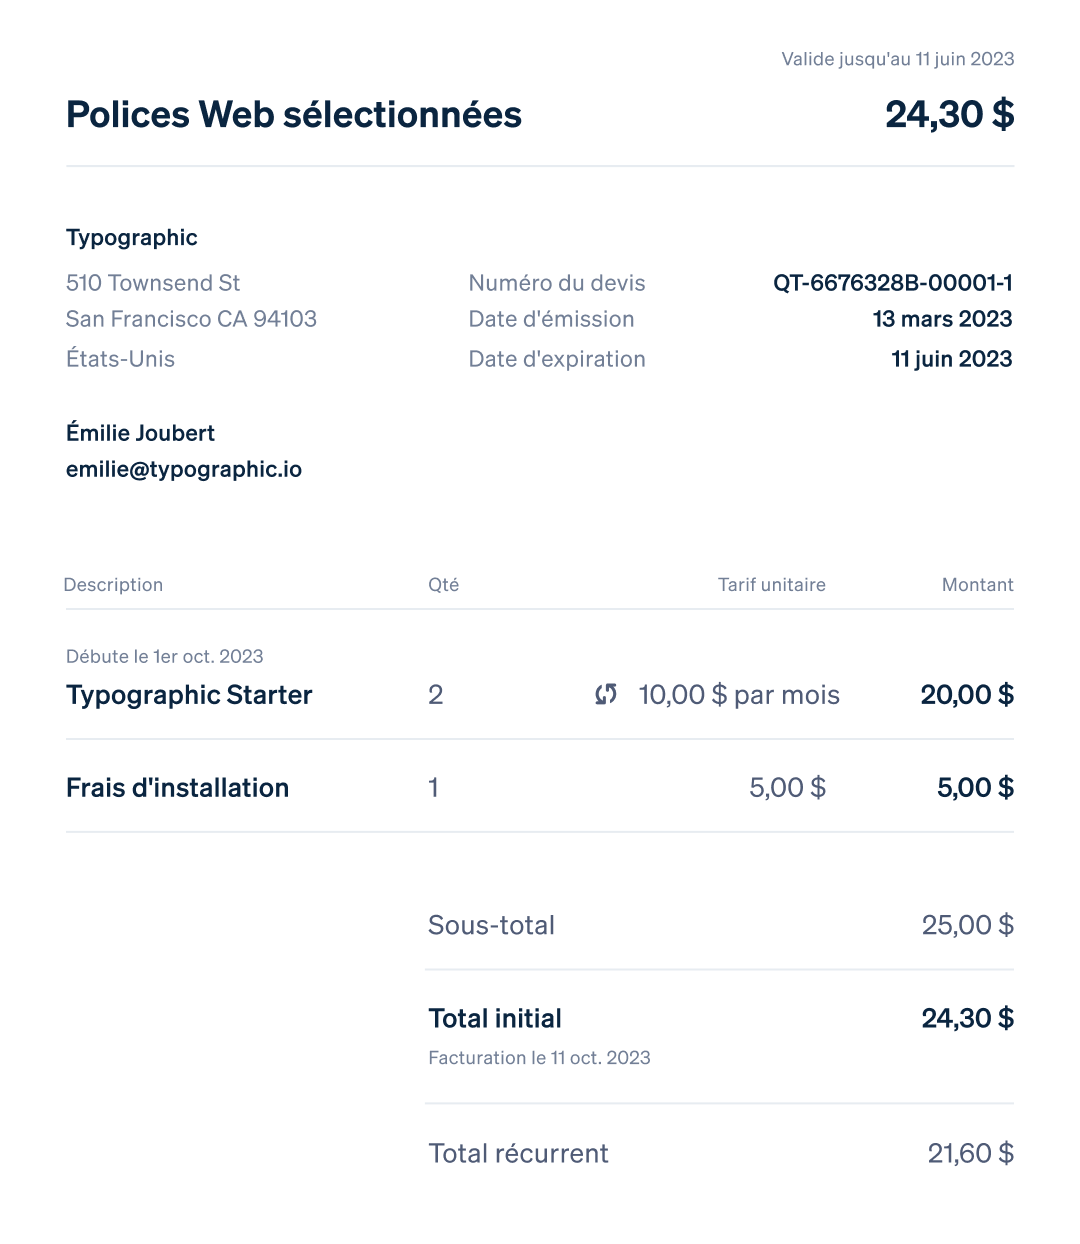Select the expiration date 11 juin 2023
1080x1244 pixels.
point(952,359)
